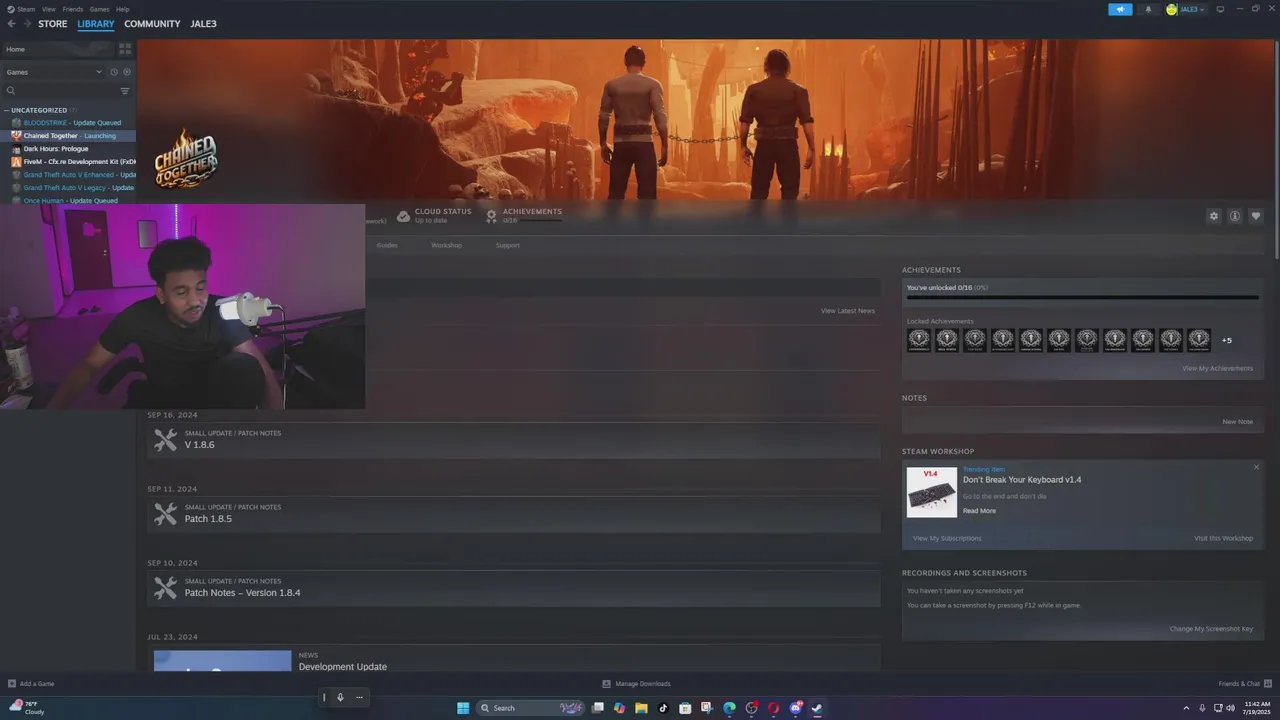Click the Steam logo menu icon
This screenshot has width=1280, height=720.
click(11, 9)
